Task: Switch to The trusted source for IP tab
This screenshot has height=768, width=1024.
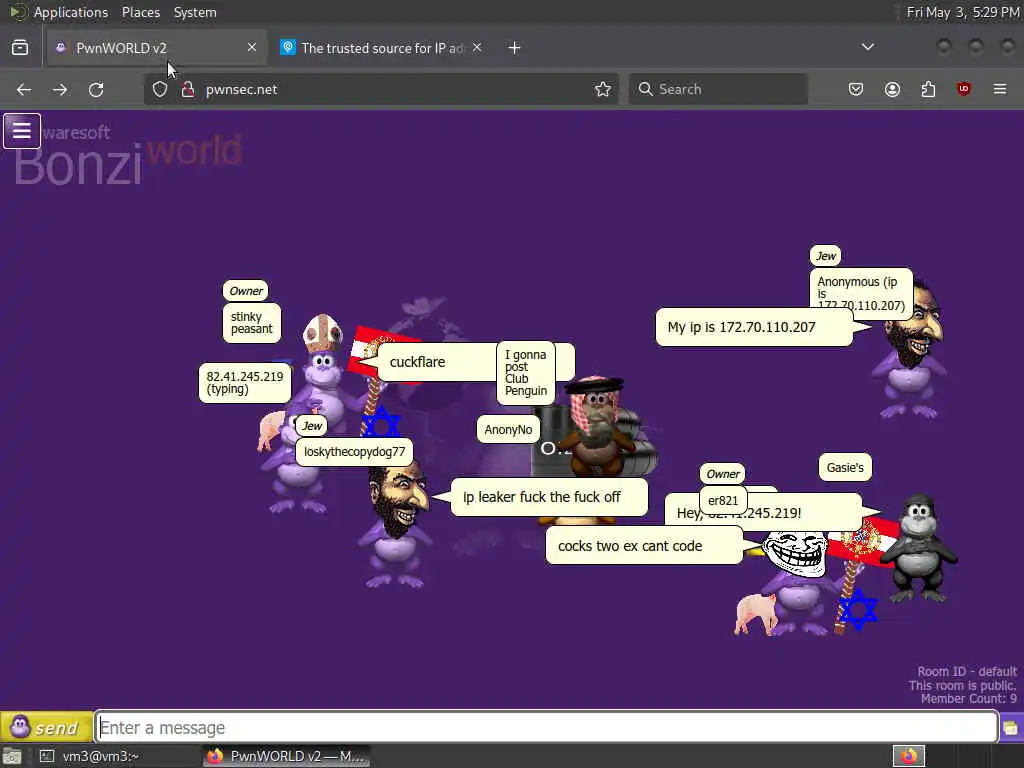Action: point(381,48)
